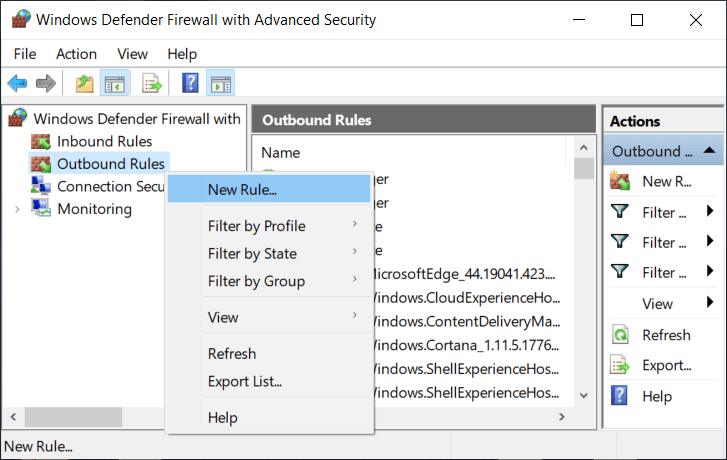Screen dimensions: 727x460
Task: Click the Refresh icon in Actions pane
Action: click(620, 334)
